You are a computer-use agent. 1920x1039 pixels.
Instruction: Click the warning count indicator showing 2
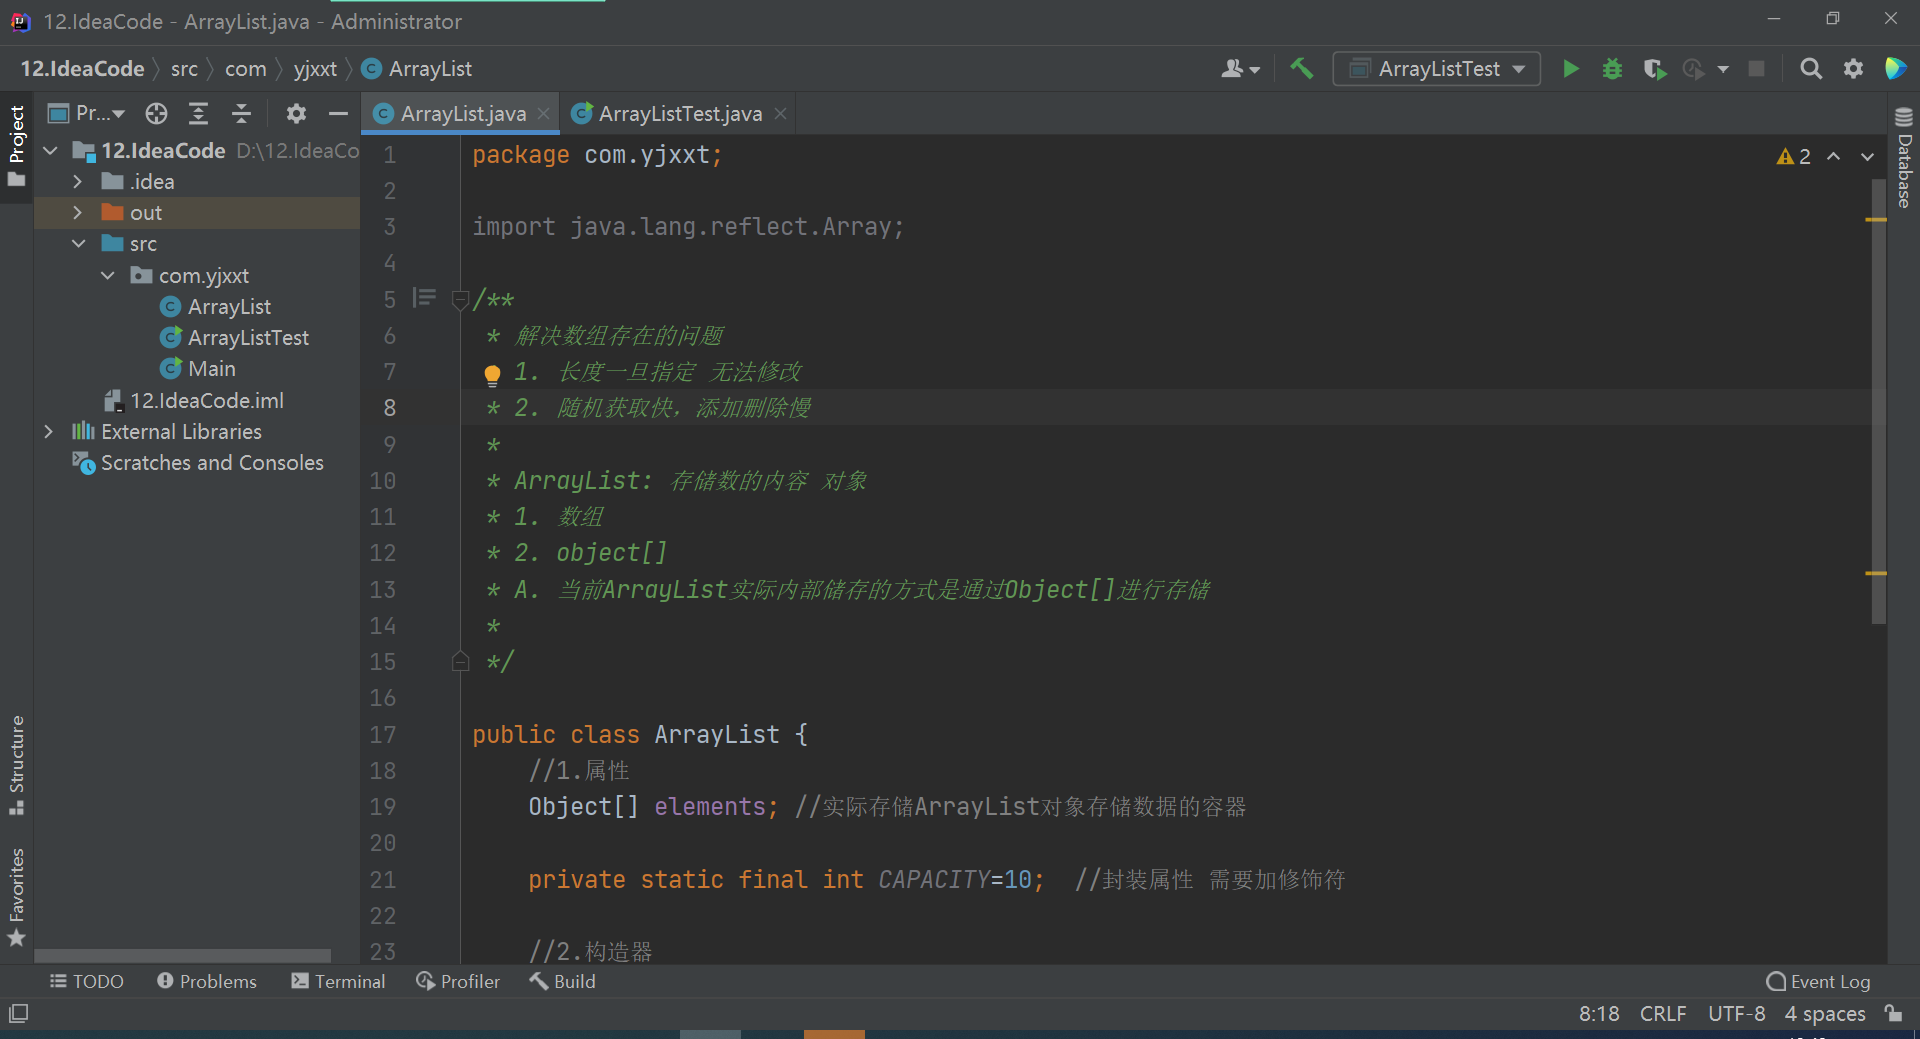(x=1794, y=157)
